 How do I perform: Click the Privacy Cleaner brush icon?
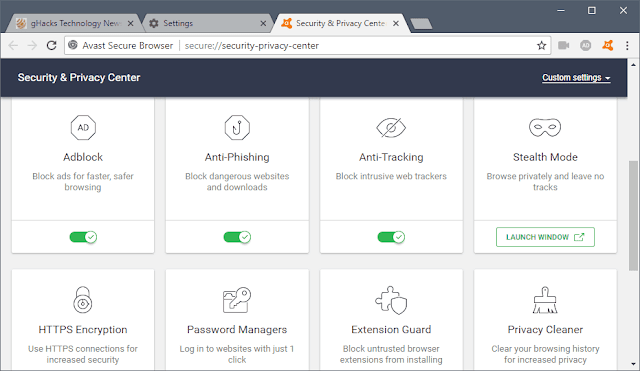tap(545, 300)
